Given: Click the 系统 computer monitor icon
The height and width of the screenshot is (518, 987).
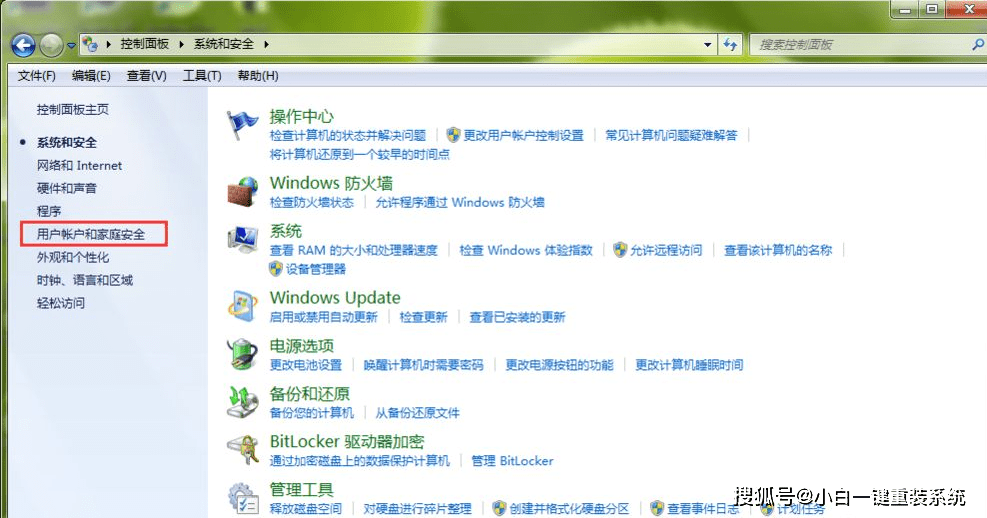Looking at the screenshot, I should point(243,240).
